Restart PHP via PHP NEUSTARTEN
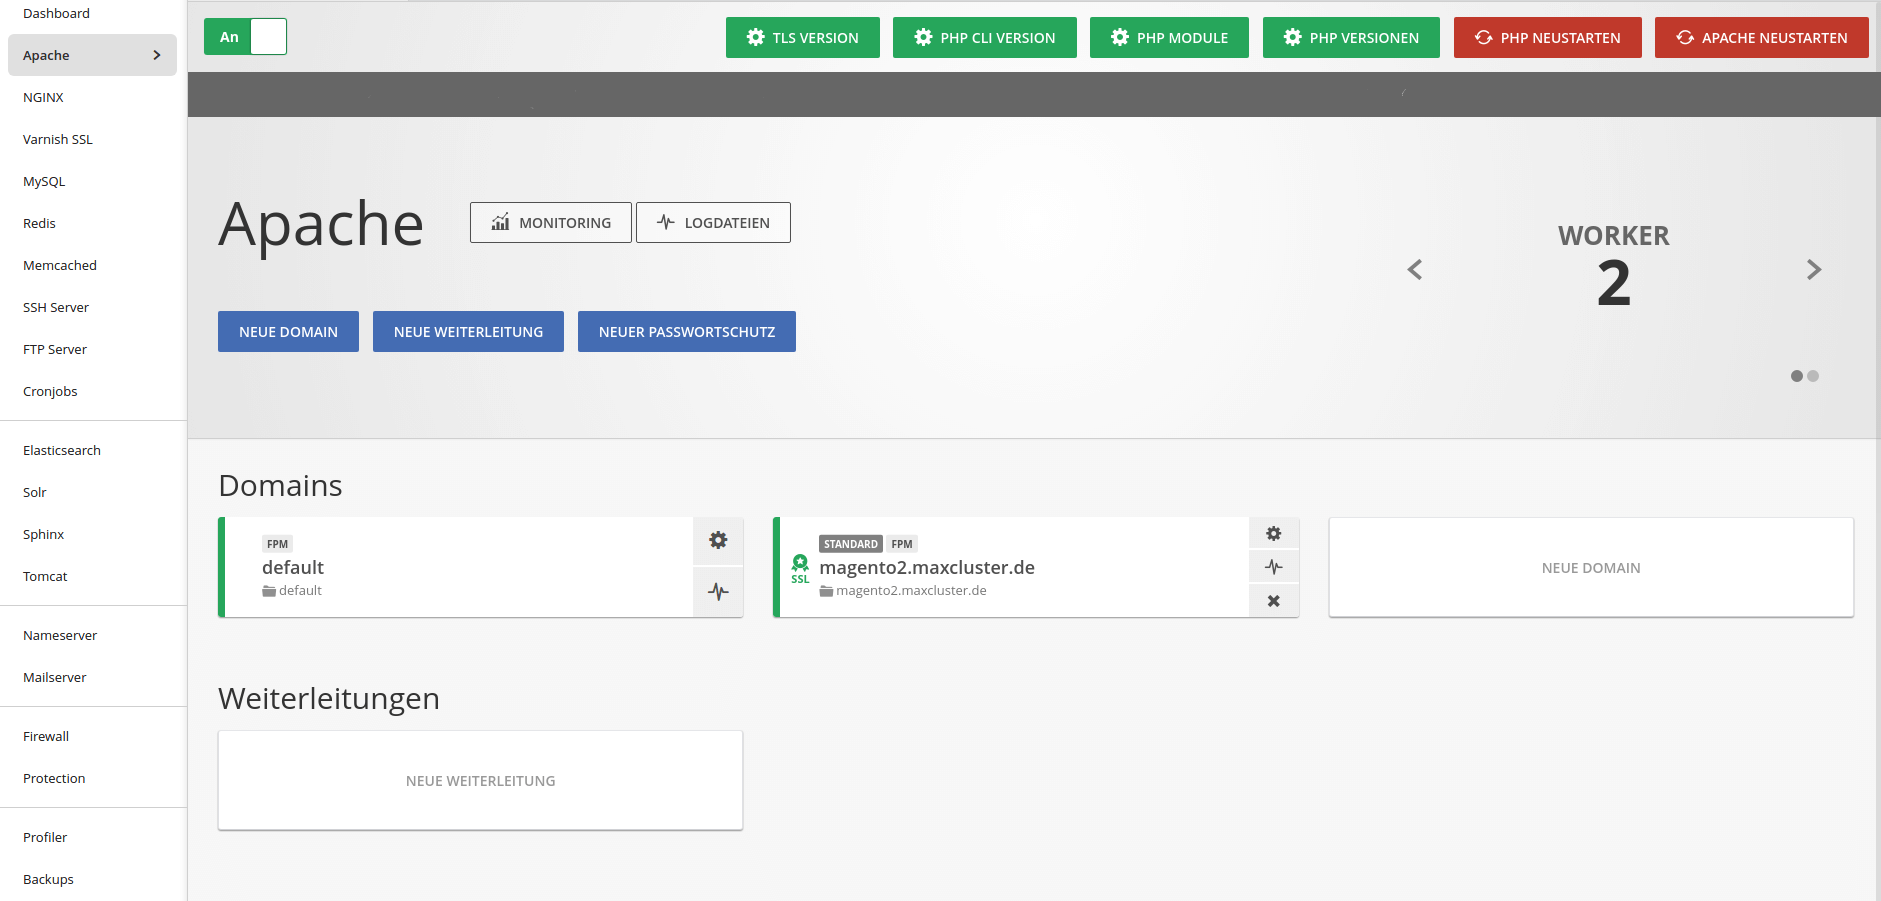1881x901 pixels. pyautogui.click(x=1548, y=38)
